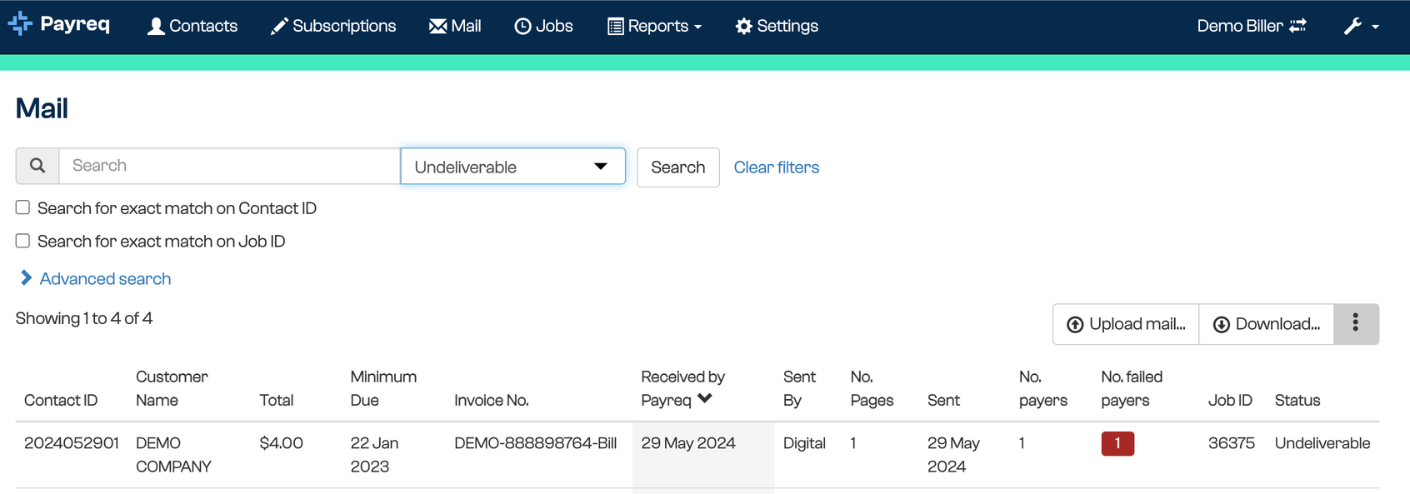Go to Subscriptions
The width and height of the screenshot is (1410, 494).
[333, 26]
